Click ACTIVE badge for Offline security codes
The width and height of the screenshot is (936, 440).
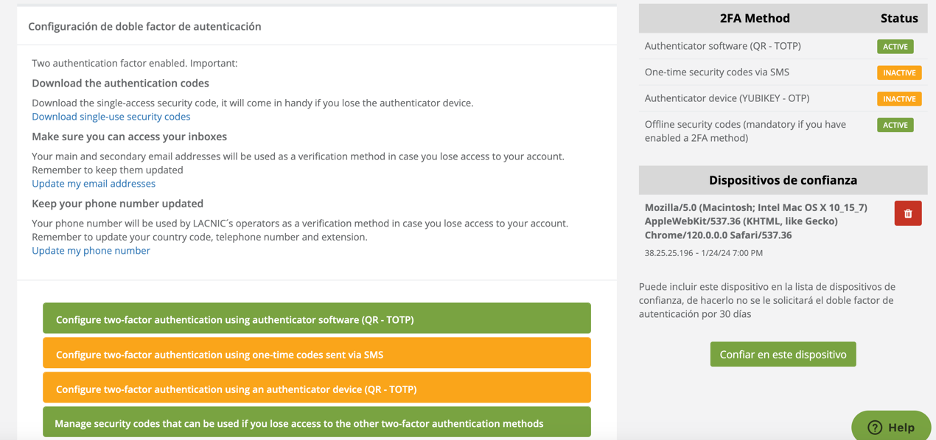pos(895,125)
